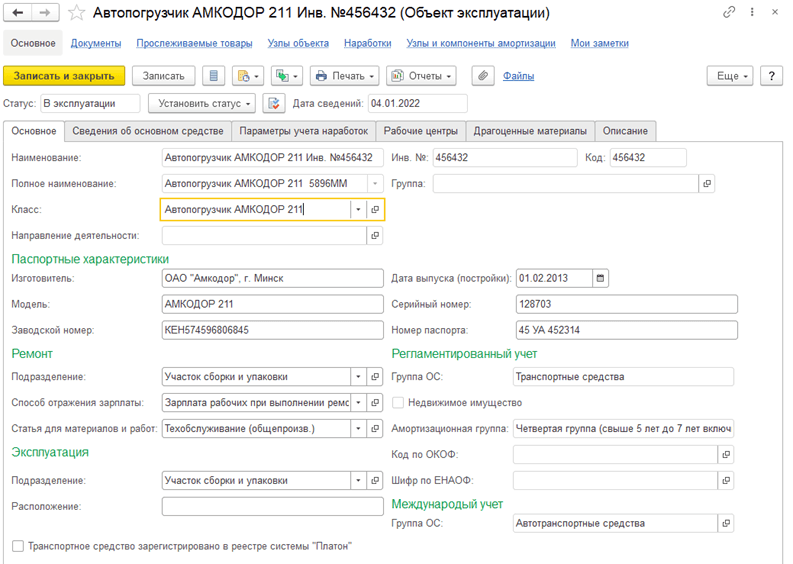Click the paperclip attach files icon
The width and height of the screenshot is (793, 564).
click(x=483, y=76)
